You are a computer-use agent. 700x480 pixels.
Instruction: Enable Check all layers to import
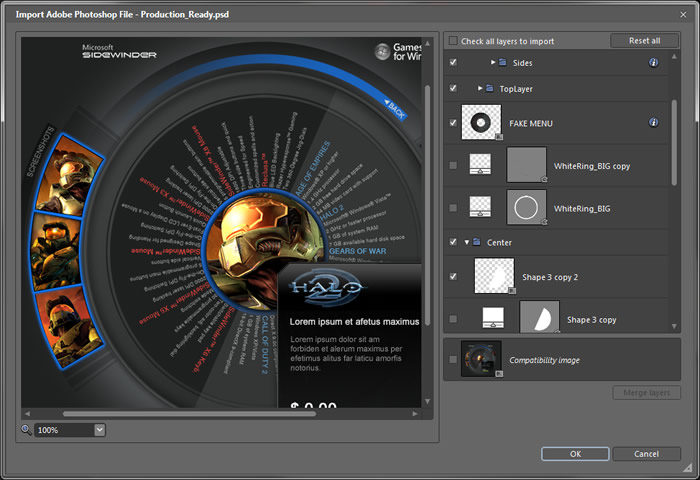(453, 41)
